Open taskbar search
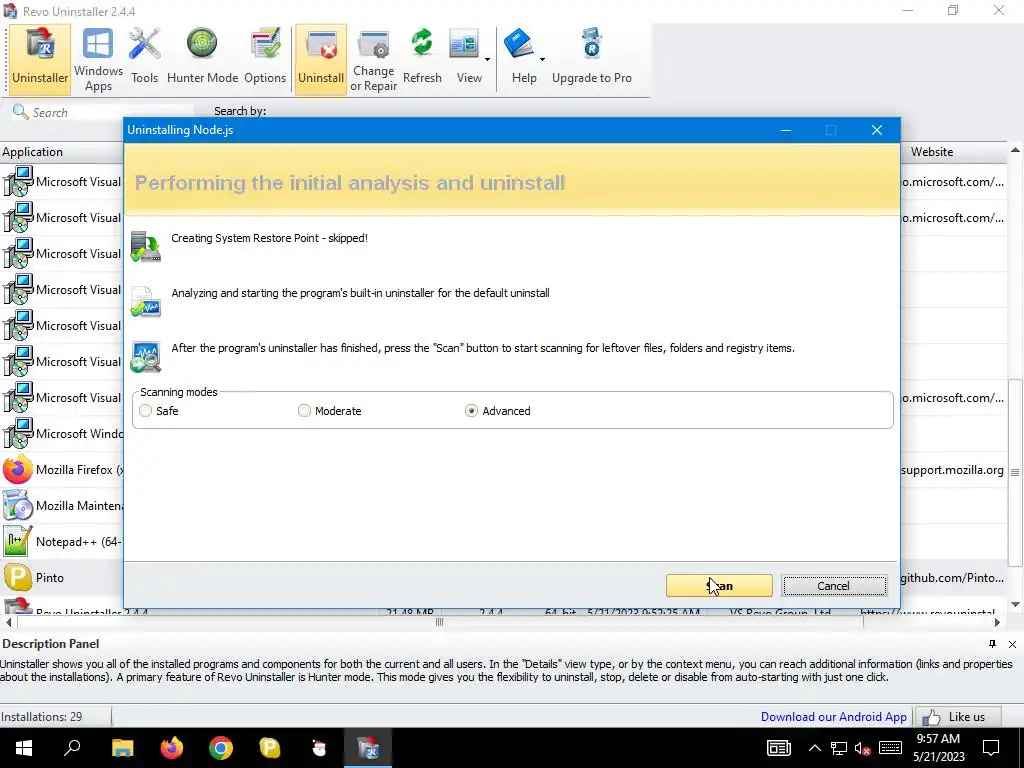This screenshot has width=1024, height=768. [72, 748]
